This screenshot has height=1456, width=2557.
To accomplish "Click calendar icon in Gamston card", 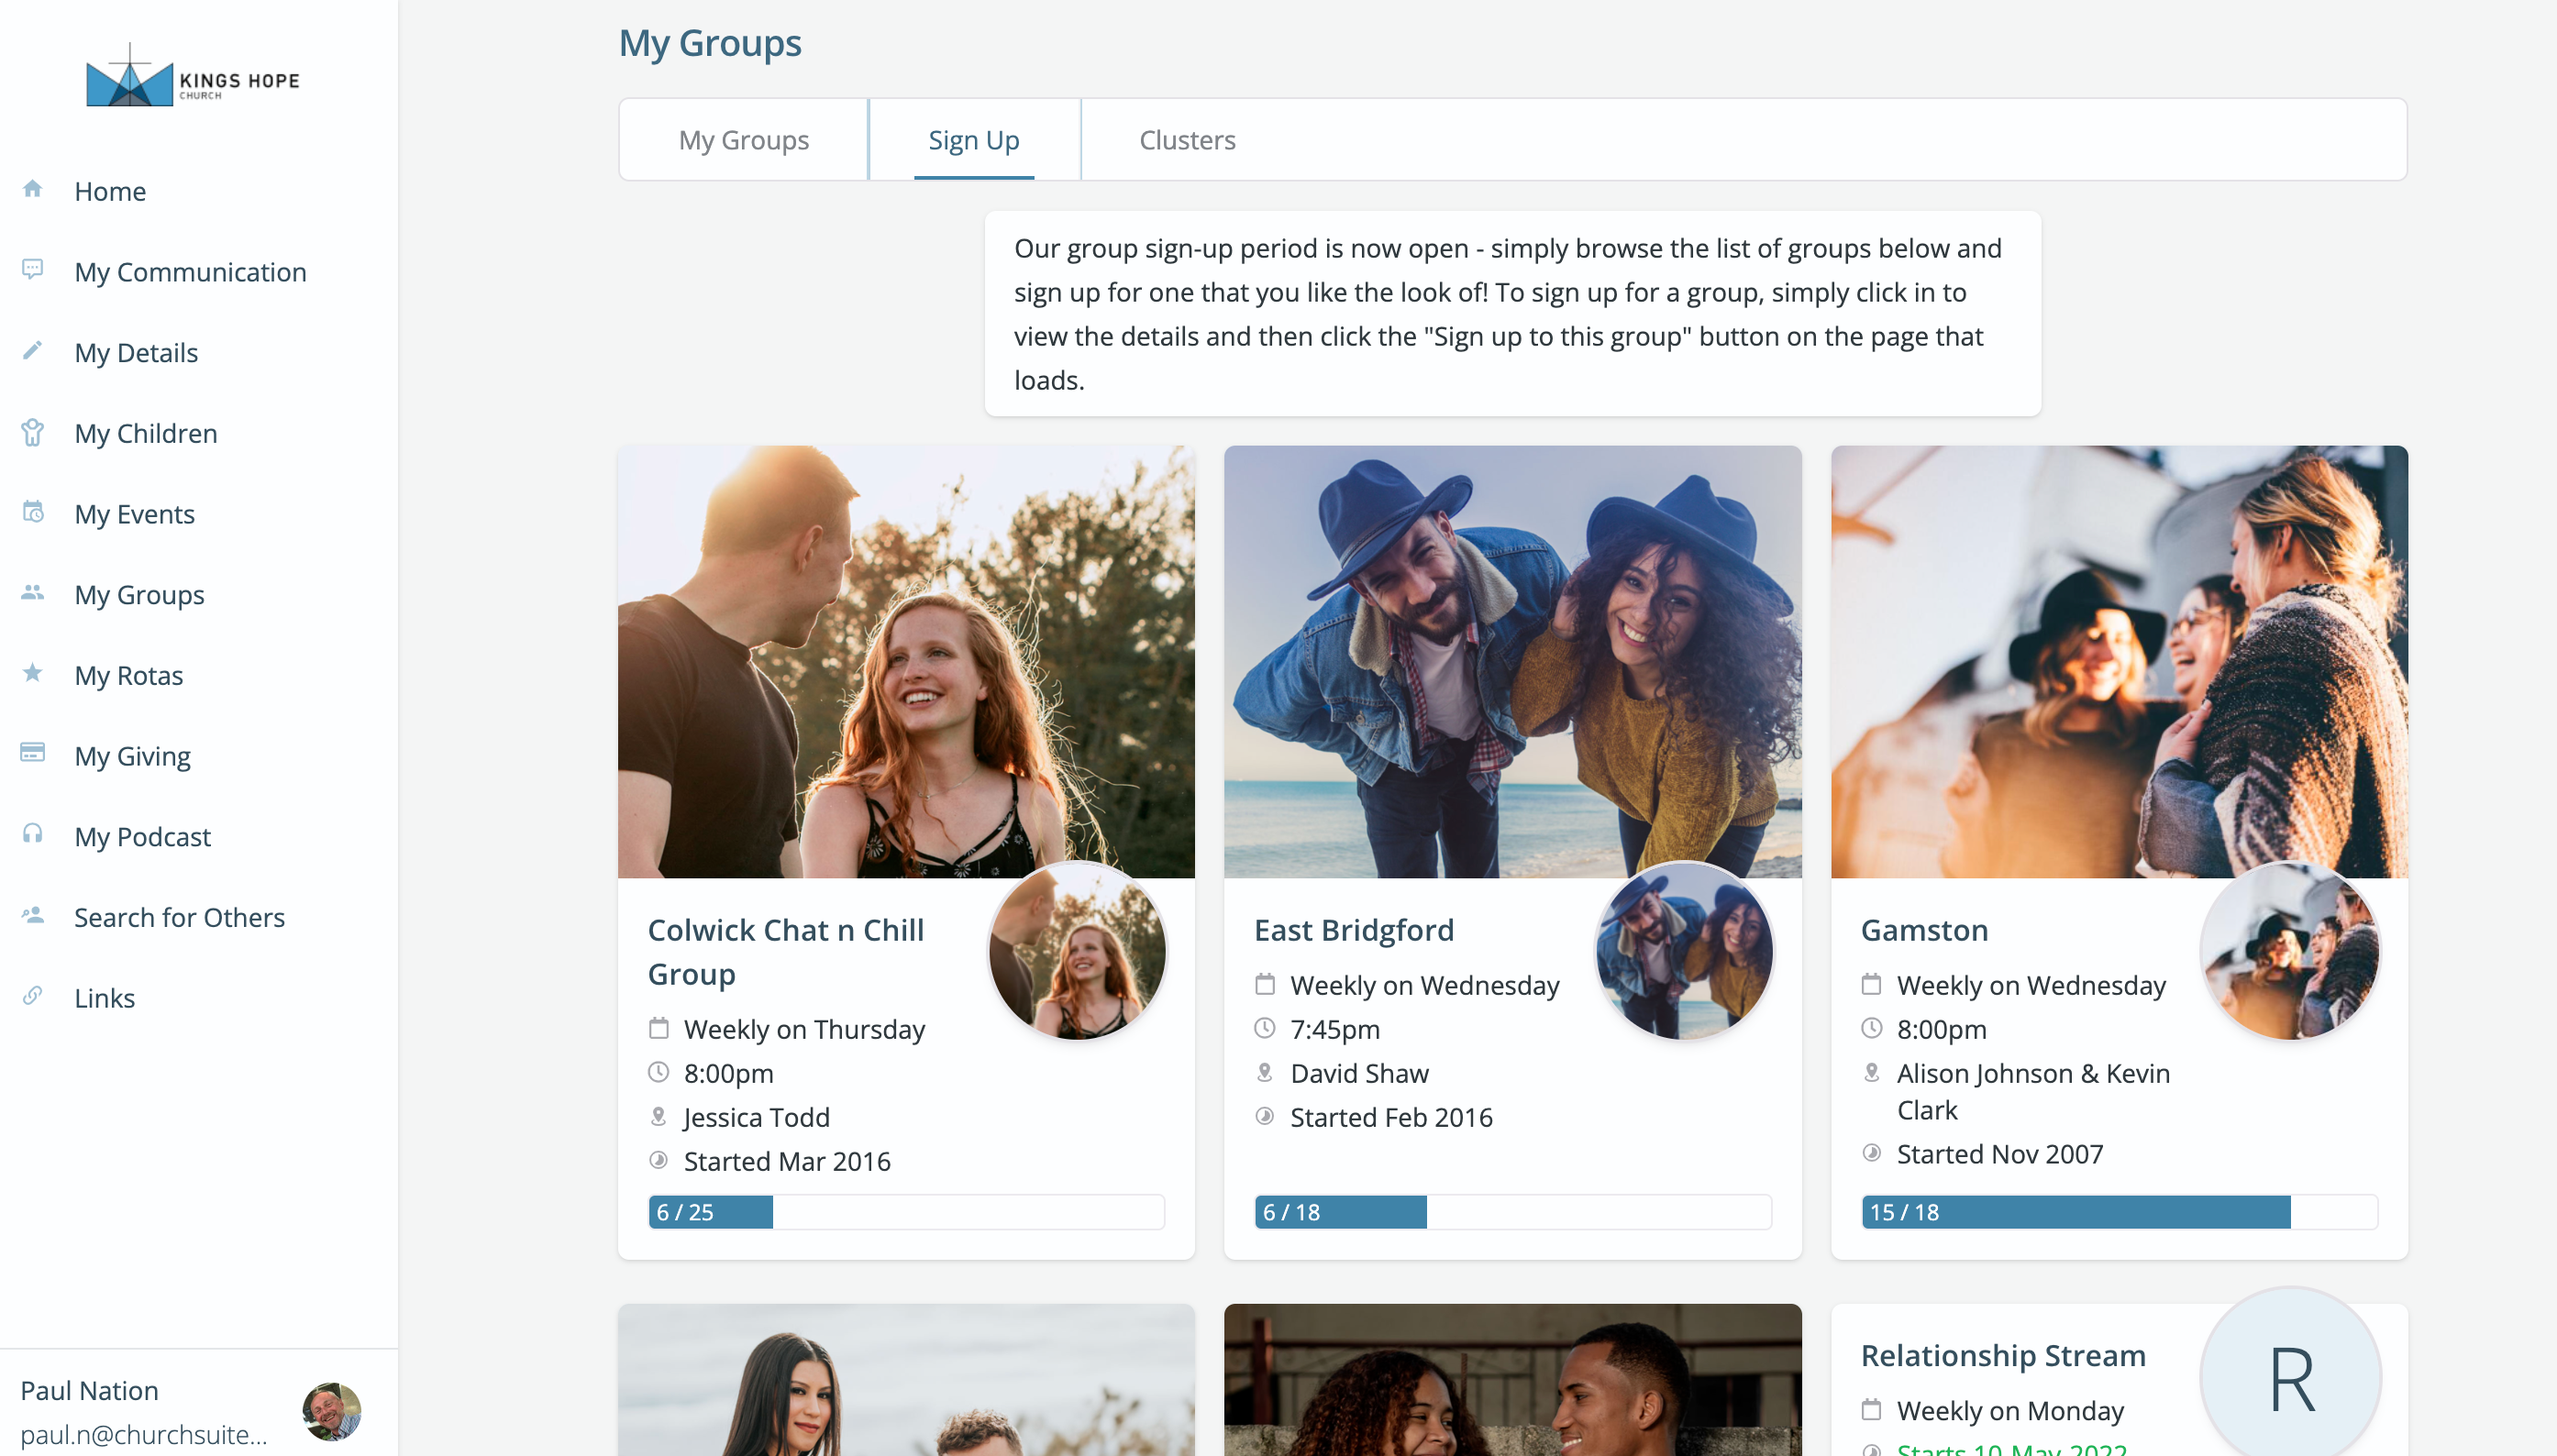I will coord(1872,984).
